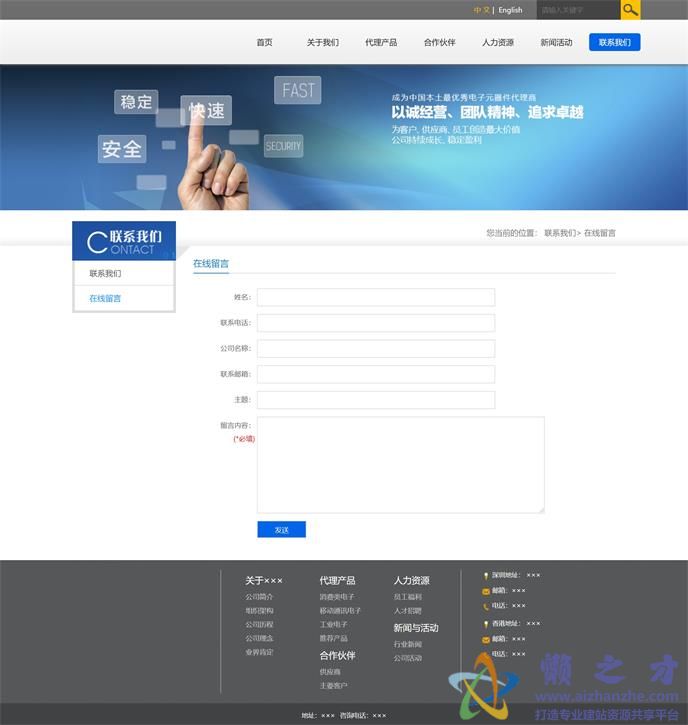Open footer link 推荐产品

tap(333, 639)
